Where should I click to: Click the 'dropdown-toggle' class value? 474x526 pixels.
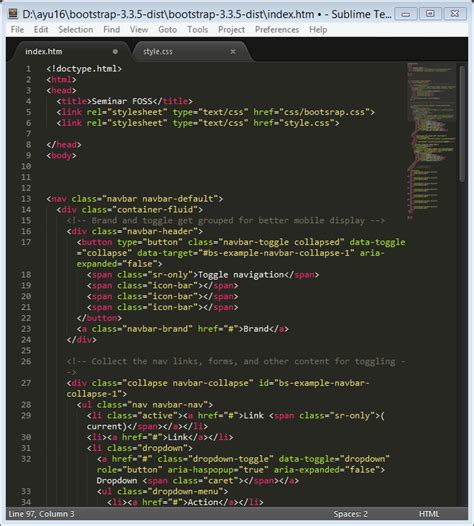coord(231,459)
